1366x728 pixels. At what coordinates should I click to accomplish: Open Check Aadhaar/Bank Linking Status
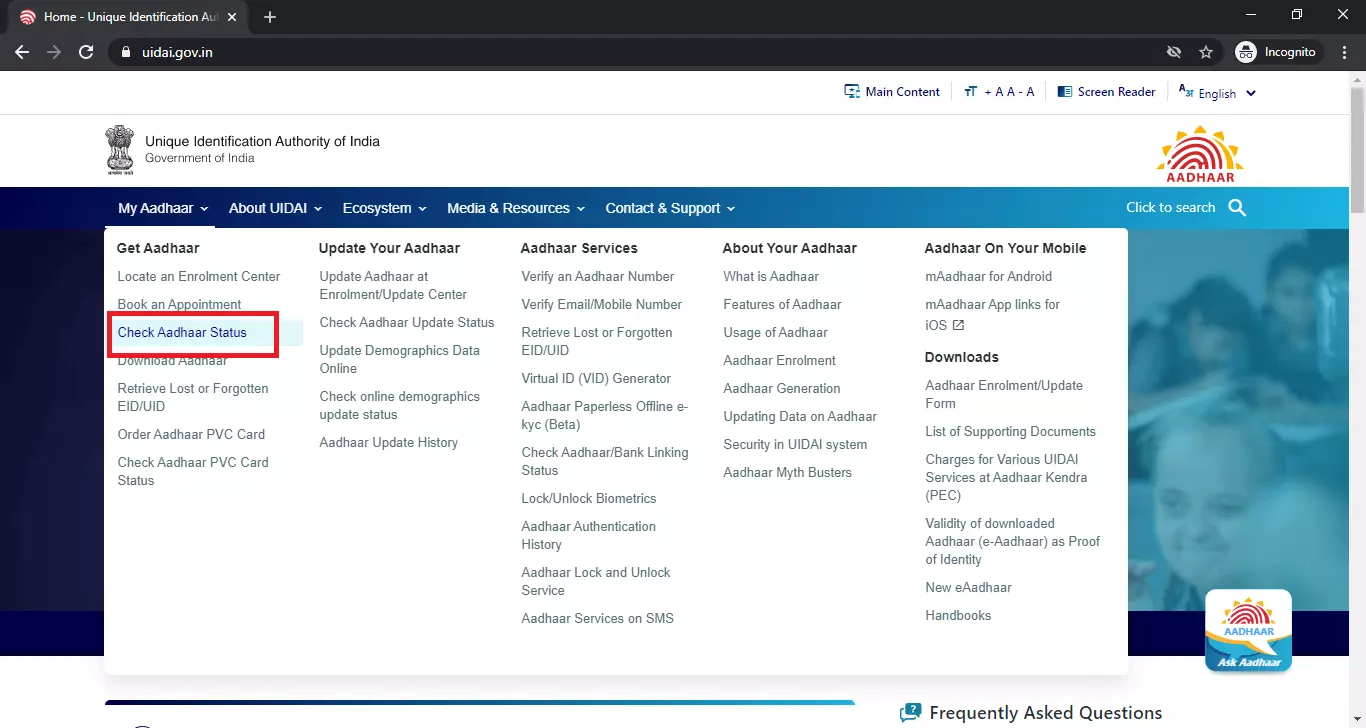tap(605, 461)
